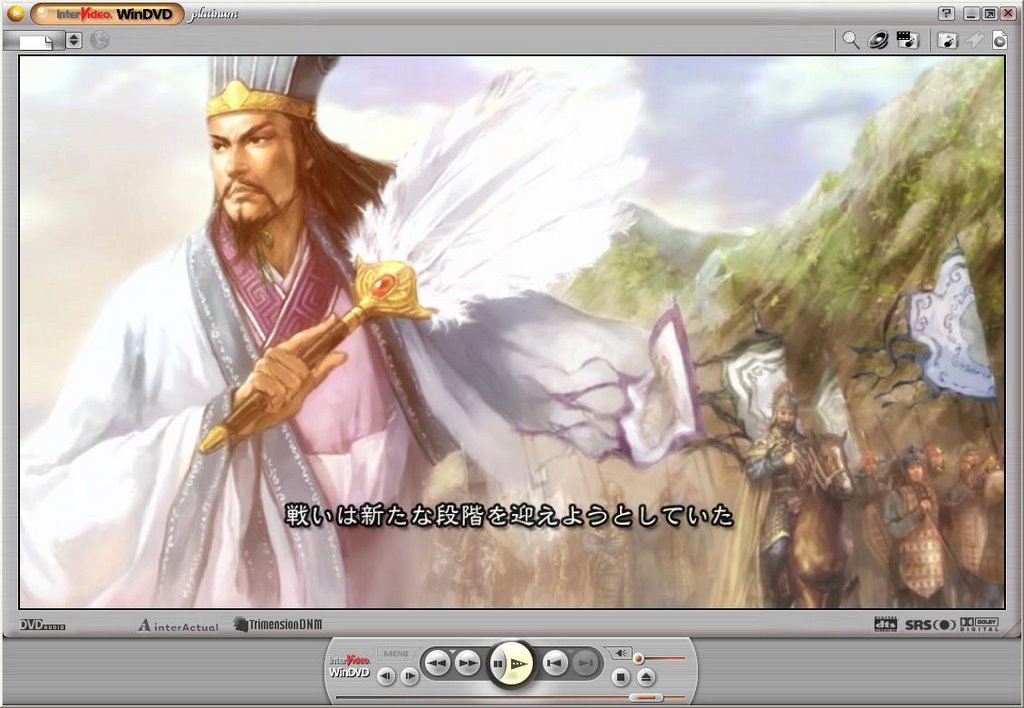This screenshot has height=708, width=1024.
Task: Click the film strip camera icon
Action: click(x=908, y=40)
